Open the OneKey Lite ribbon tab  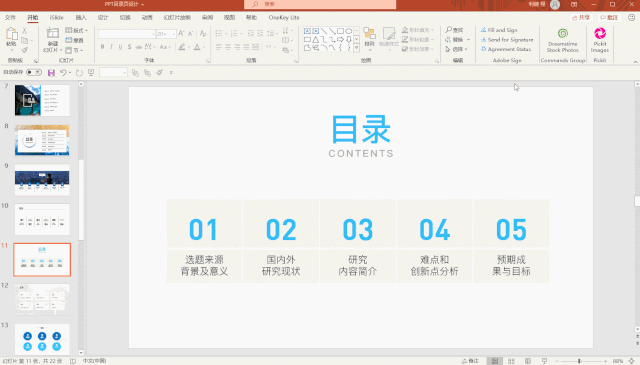pyautogui.click(x=284, y=18)
